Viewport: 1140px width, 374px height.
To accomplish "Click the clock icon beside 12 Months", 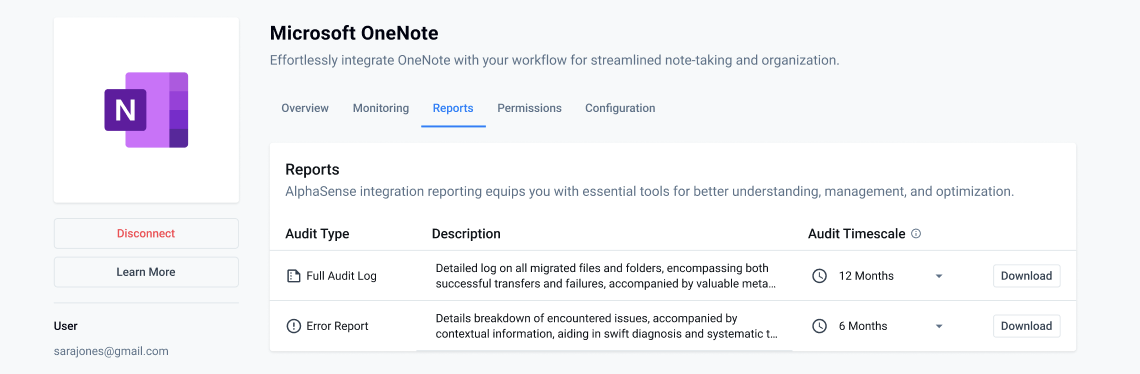I will pos(819,276).
